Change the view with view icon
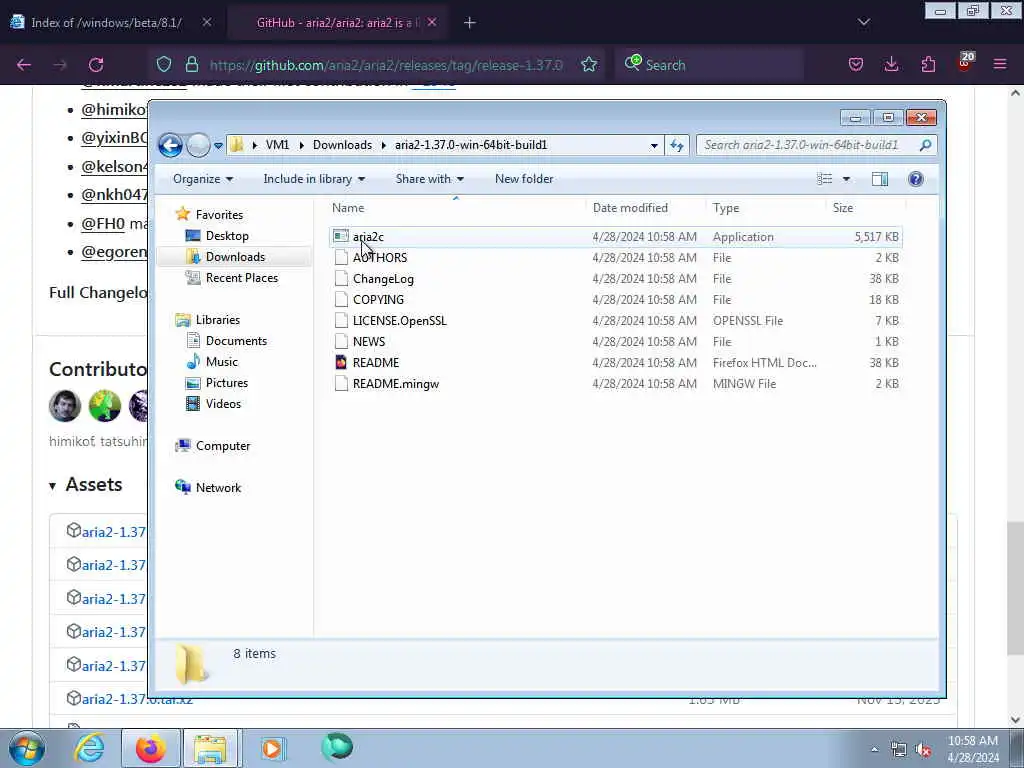Screen dimensions: 1024x768 pyautogui.click(x=825, y=179)
